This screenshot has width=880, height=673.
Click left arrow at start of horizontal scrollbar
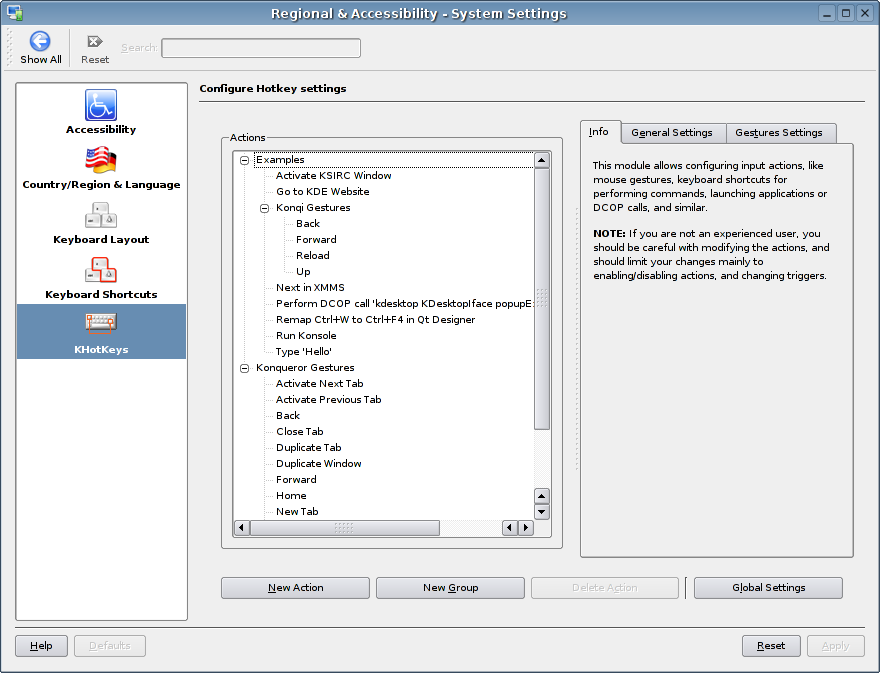[x=242, y=528]
